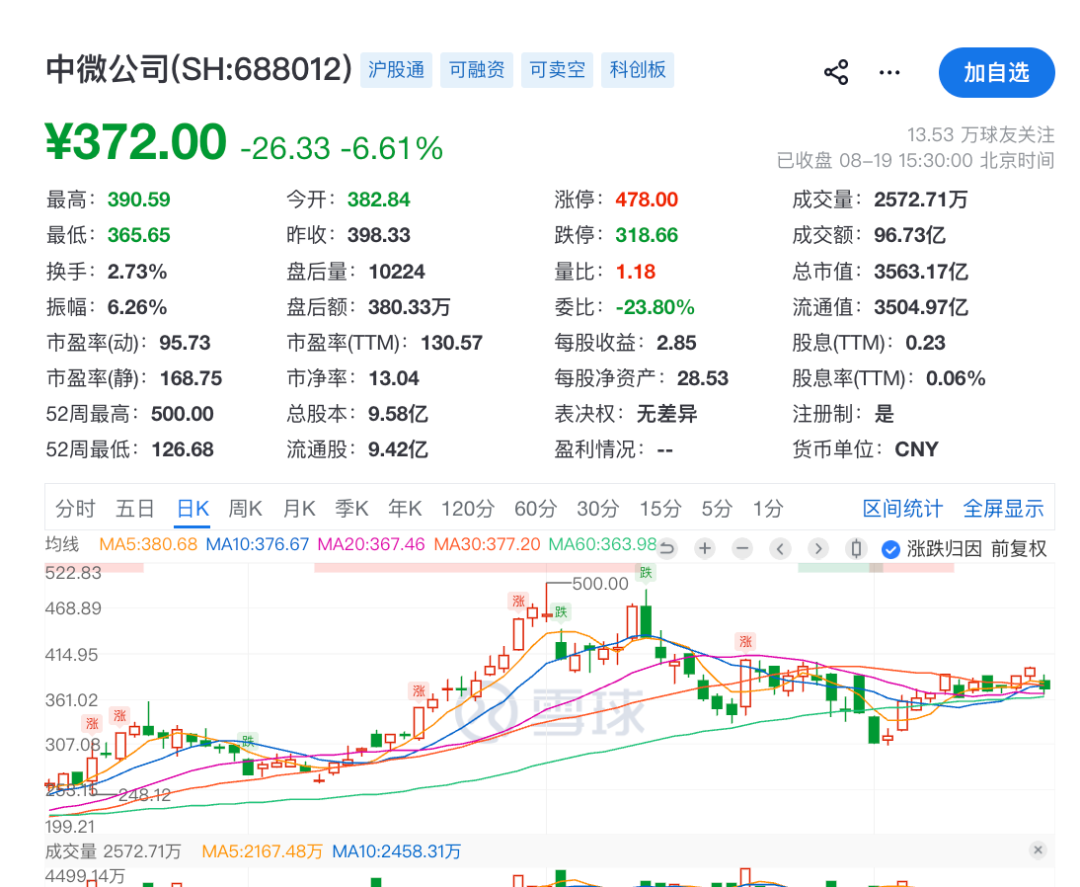1080x887 pixels.
Task: Zoom in chart with plus icon
Action: click(705, 549)
